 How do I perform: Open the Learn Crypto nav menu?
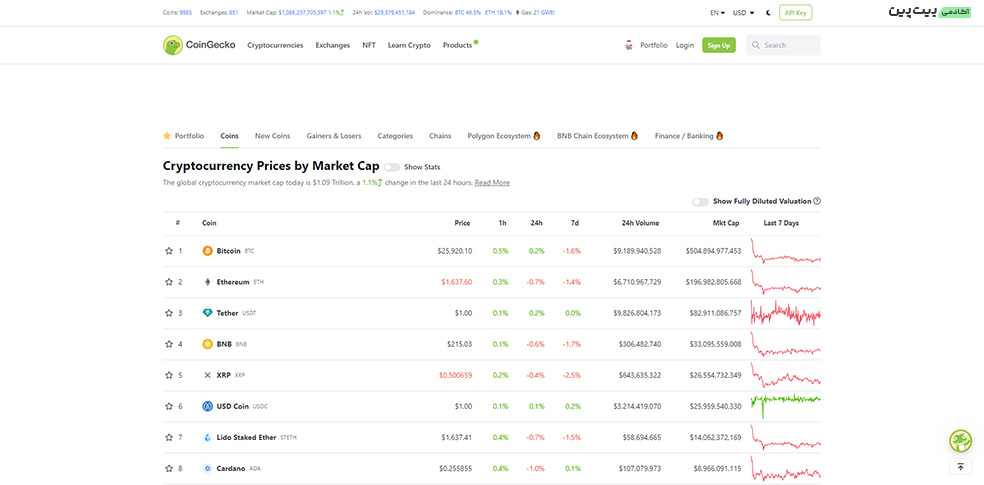click(x=409, y=45)
